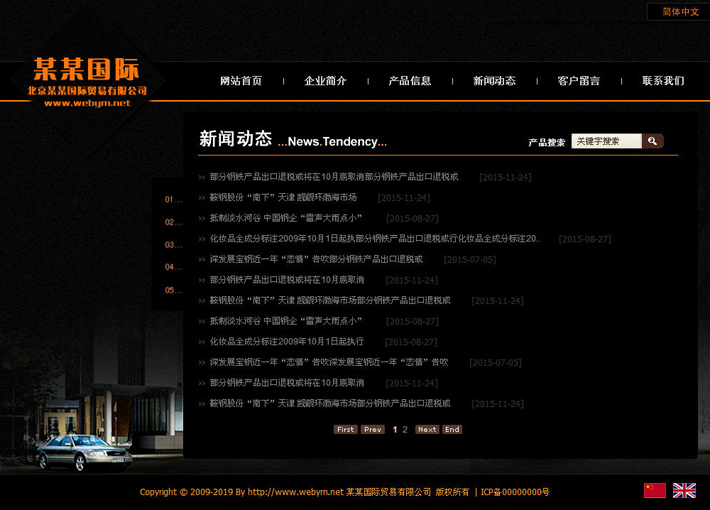Screen dimensions: 710x510
Task: Open the 企业简介 nav menu item
Action: (325, 81)
